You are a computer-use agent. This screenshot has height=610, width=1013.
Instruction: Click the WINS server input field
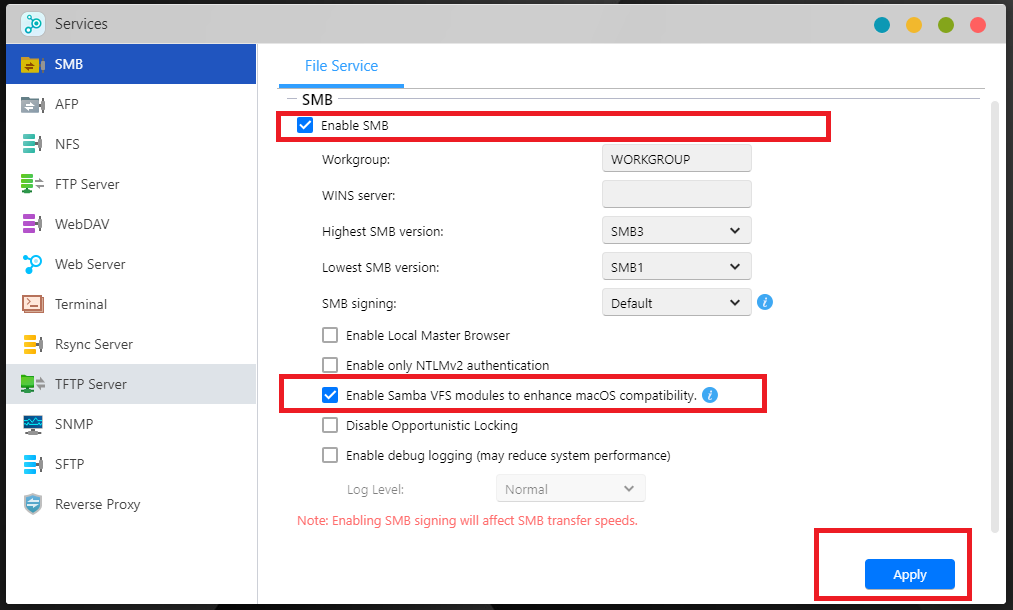tap(676, 195)
